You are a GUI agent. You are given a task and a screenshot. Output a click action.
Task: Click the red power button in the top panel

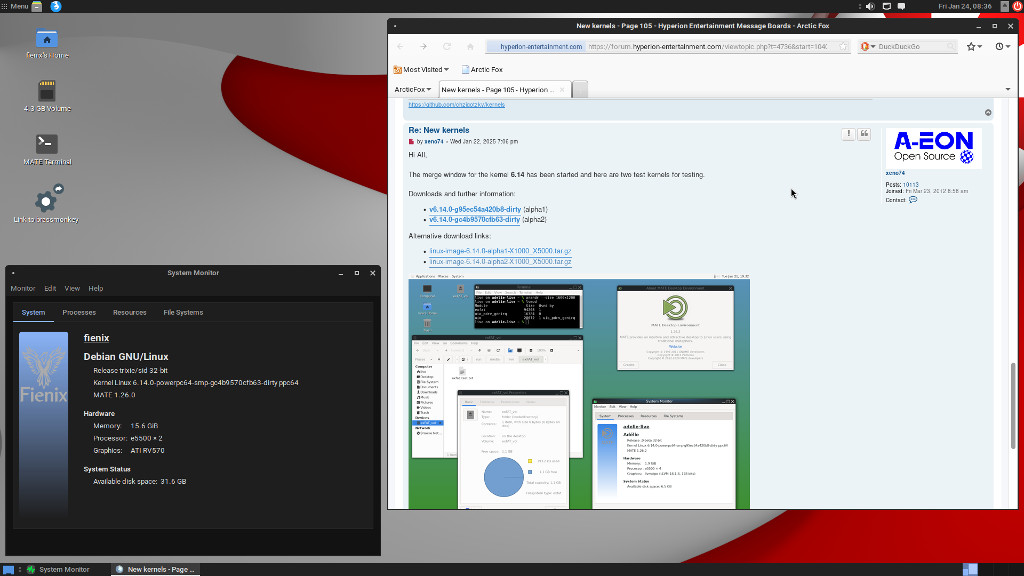(1017, 7)
